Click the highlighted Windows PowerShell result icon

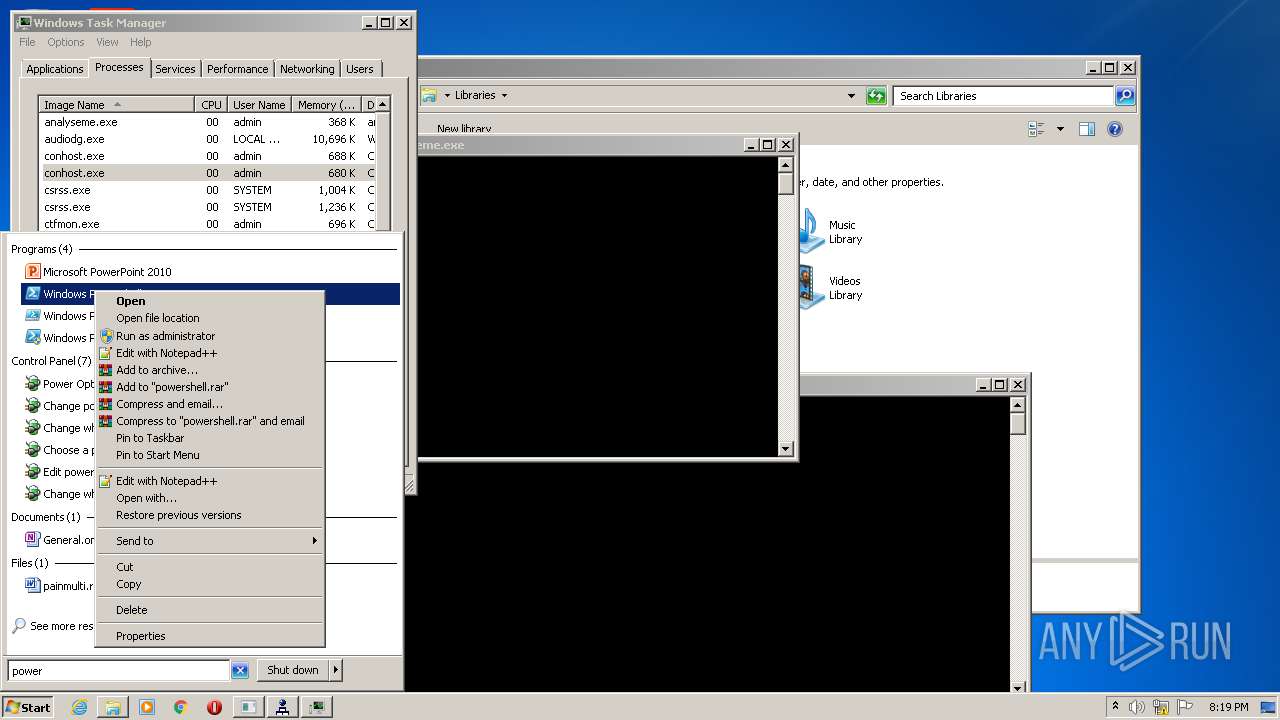coord(32,294)
